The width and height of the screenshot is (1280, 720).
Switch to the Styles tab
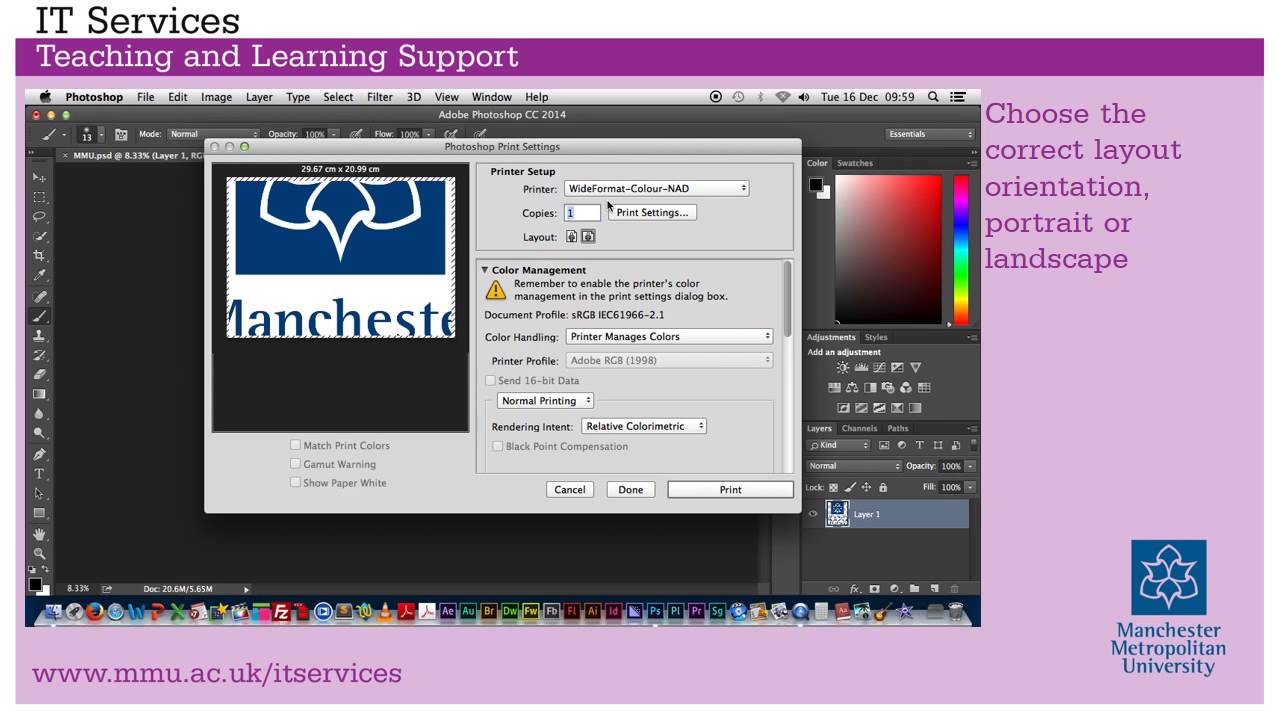(876, 337)
